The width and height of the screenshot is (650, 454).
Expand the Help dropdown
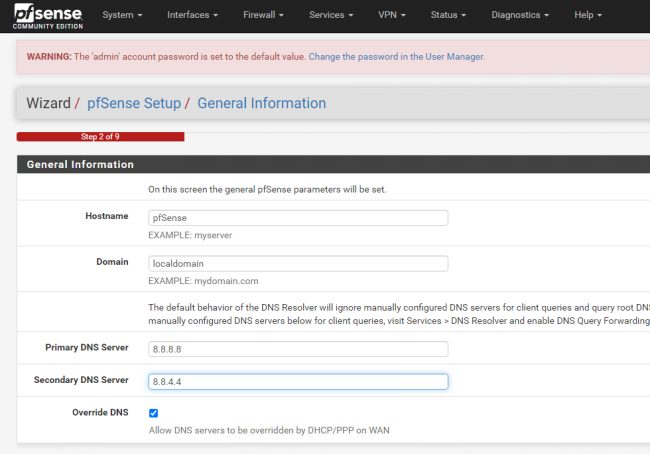coord(588,15)
